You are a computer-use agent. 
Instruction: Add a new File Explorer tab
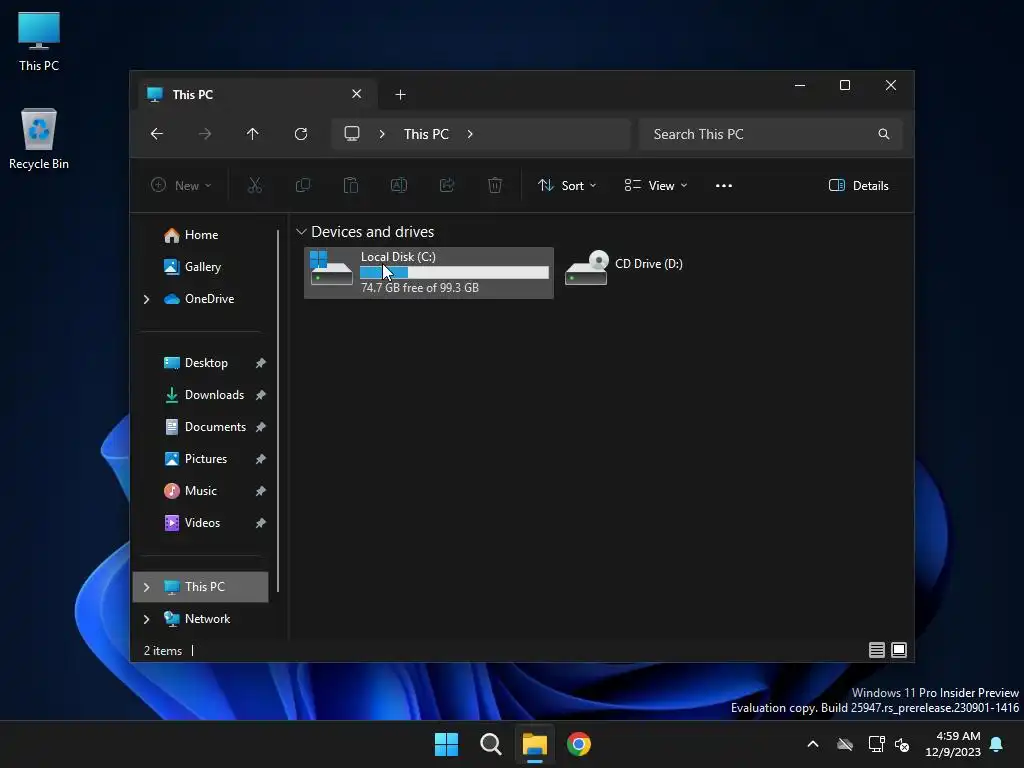coord(400,95)
